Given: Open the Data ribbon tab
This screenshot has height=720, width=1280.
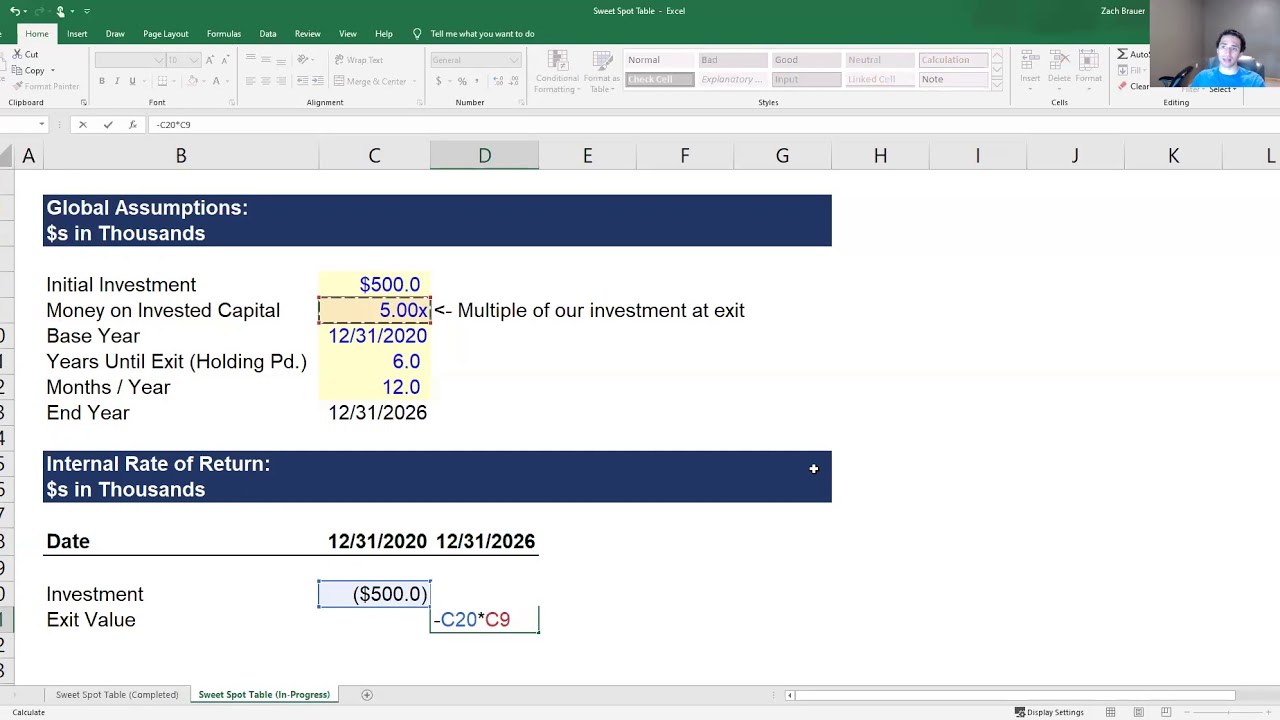Looking at the screenshot, I should tap(268, 34).
